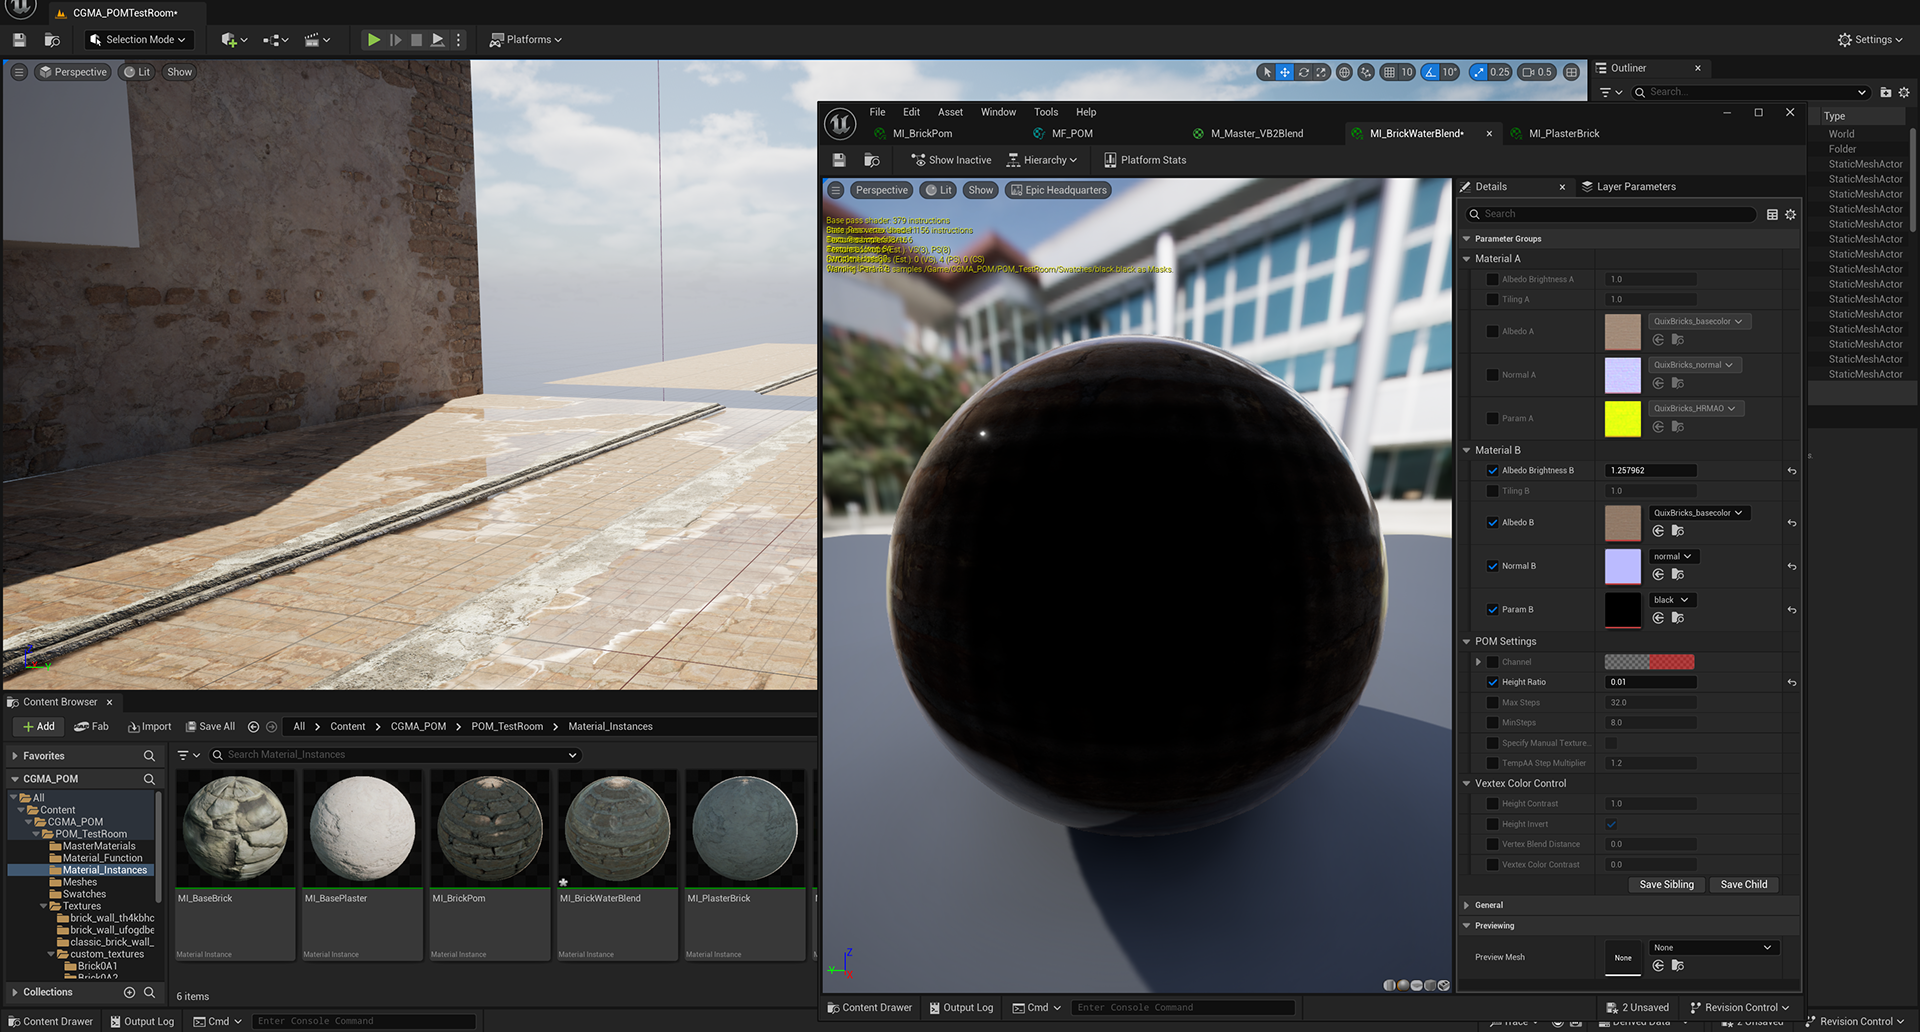
Task: Browse to material asset in editor toolbar
Action: 872,160
